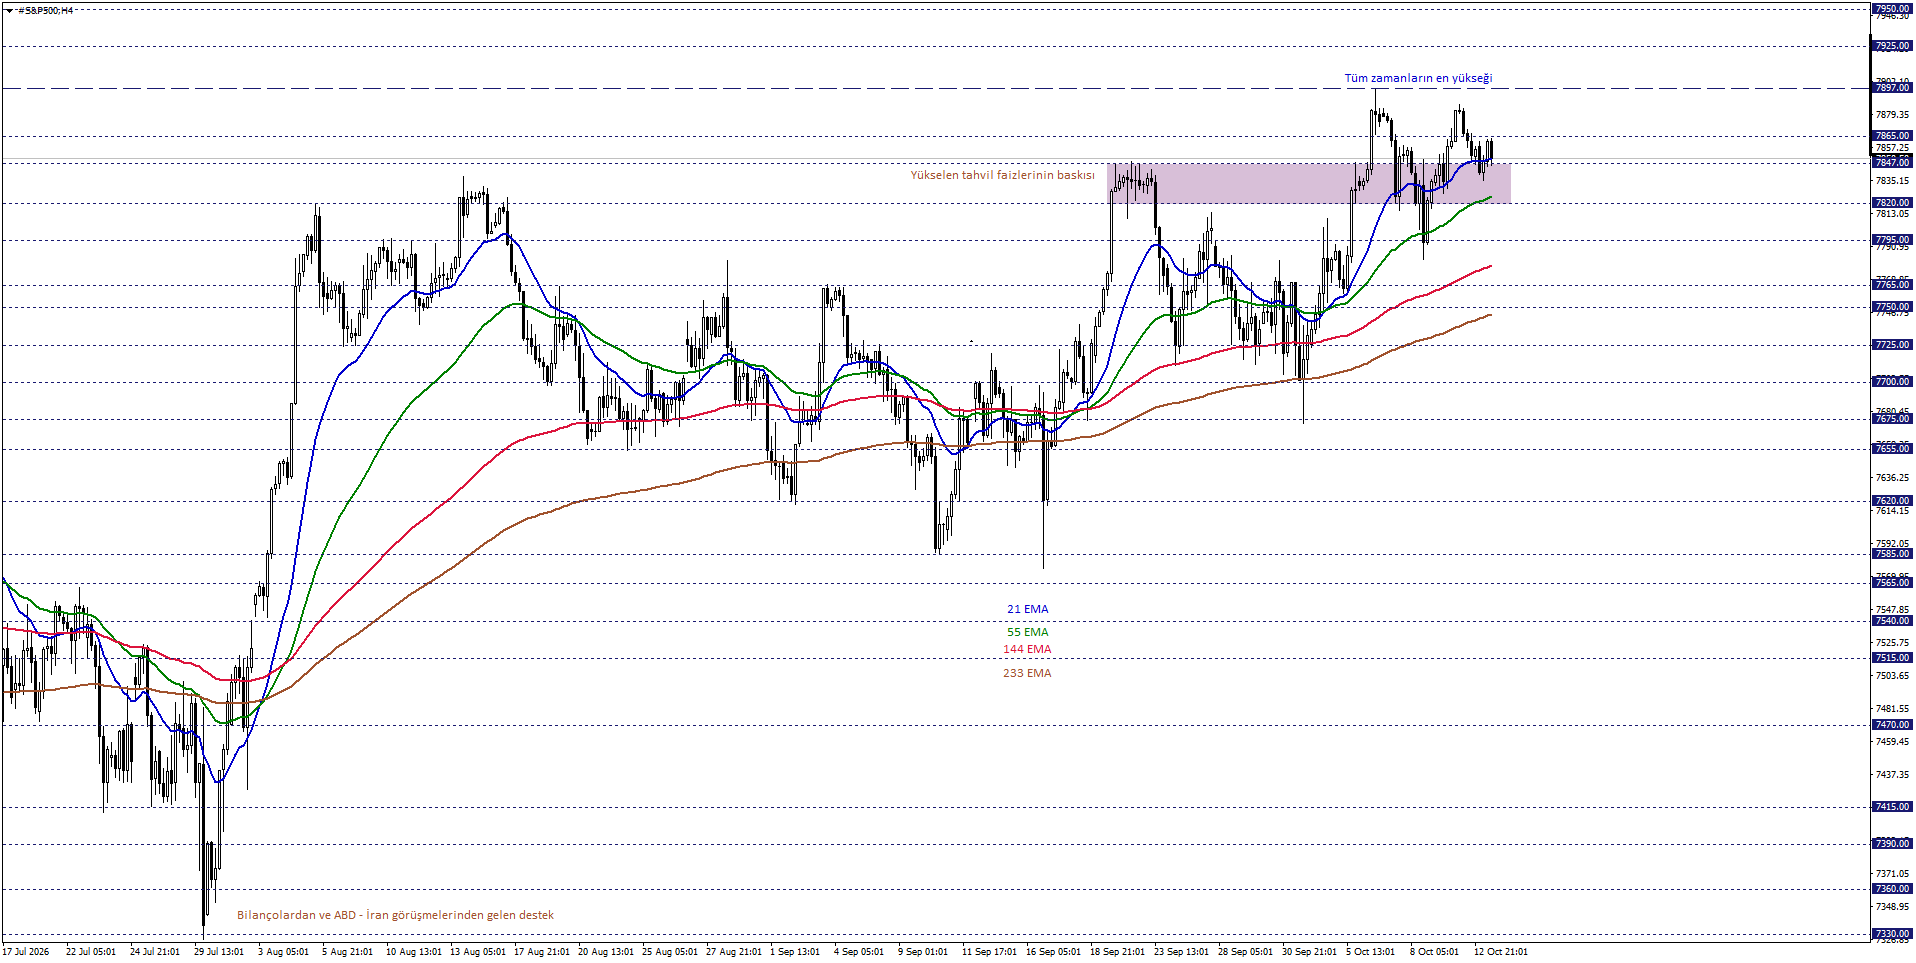Click the 7360.00 price level tag

click(1892, 889)
